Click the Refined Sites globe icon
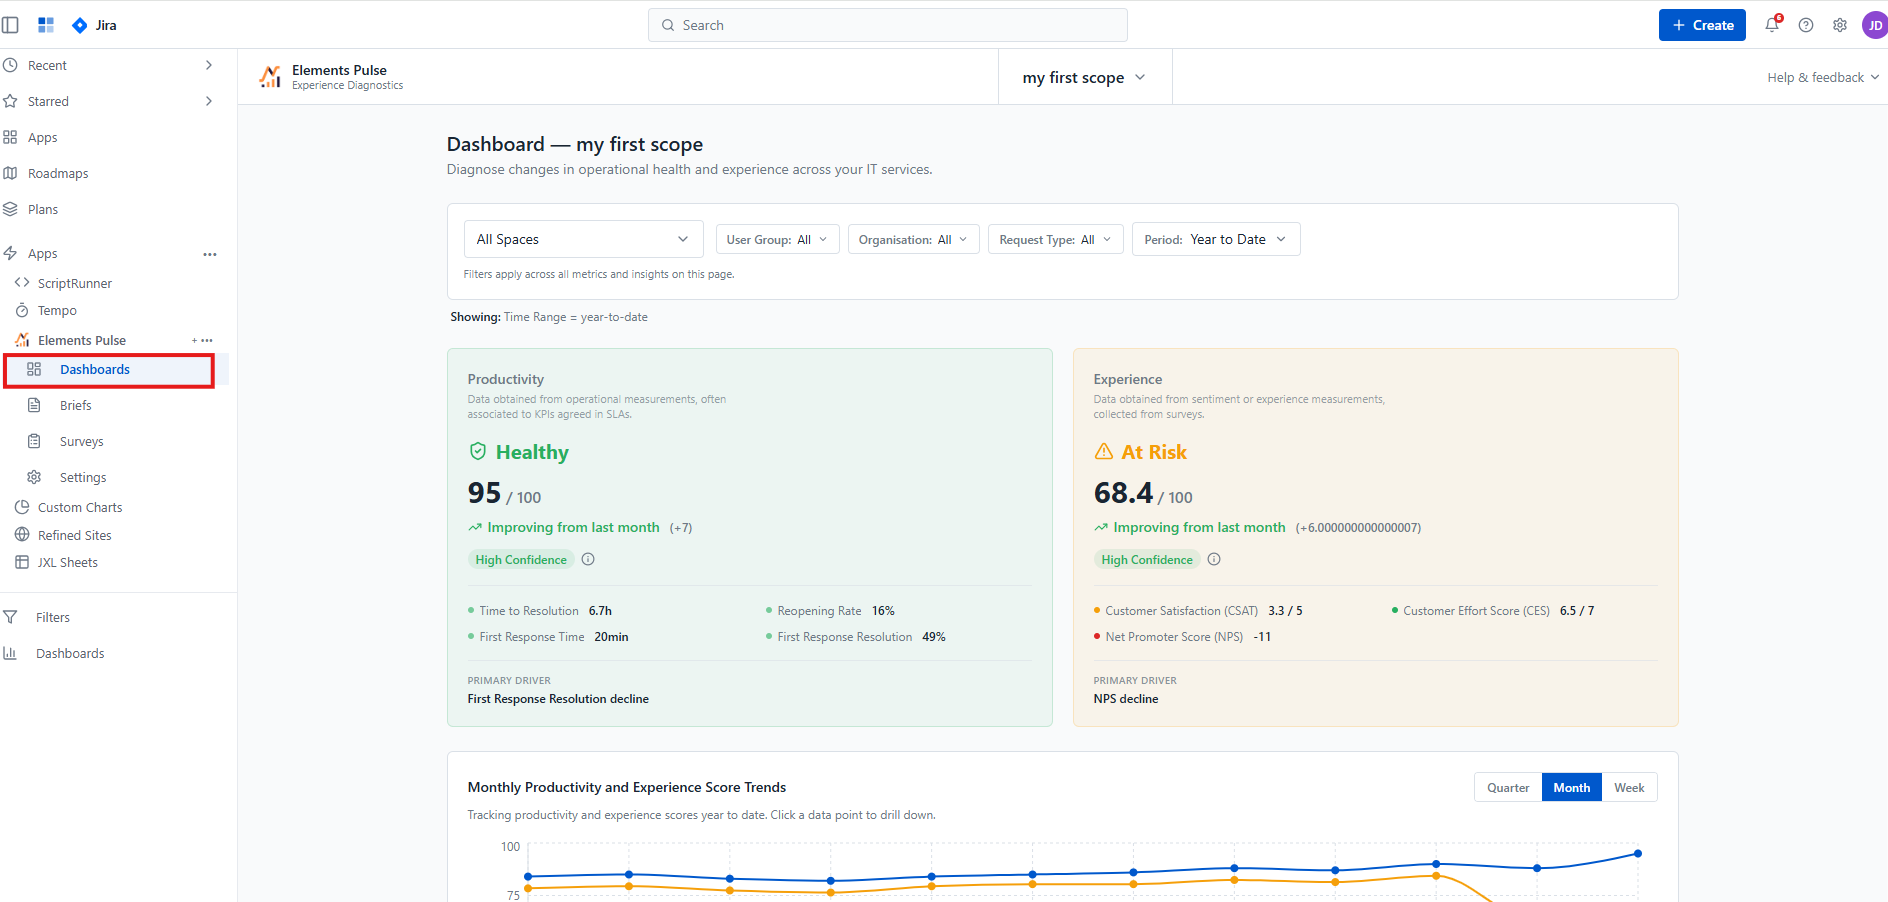 click(x=22, y=535)
